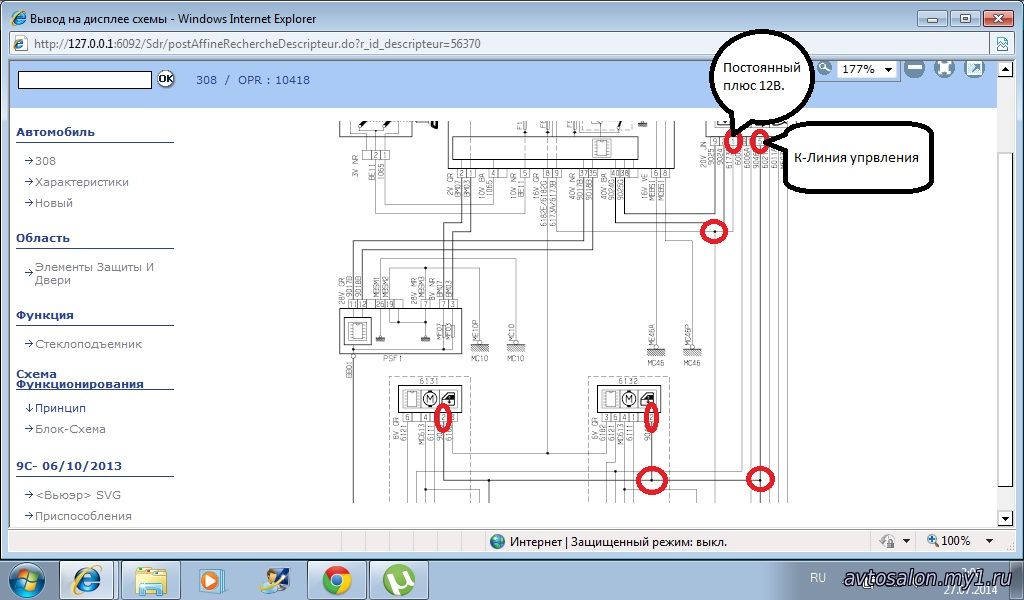
Task: Click the magnifier zoom icon beside 177%
Action: click(x=824, y=68)
